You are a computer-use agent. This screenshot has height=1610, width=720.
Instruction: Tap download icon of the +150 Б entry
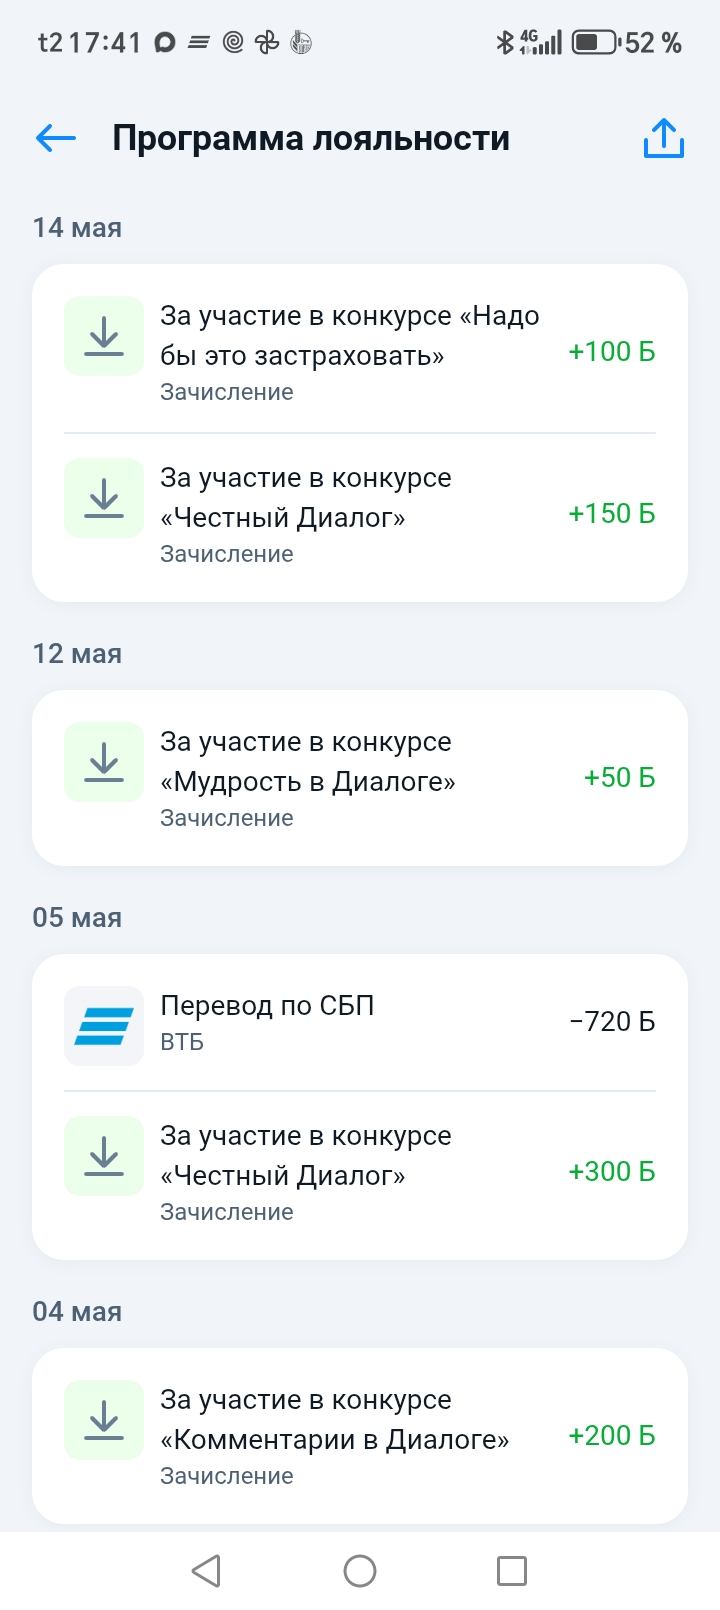(x=104, y=498)
